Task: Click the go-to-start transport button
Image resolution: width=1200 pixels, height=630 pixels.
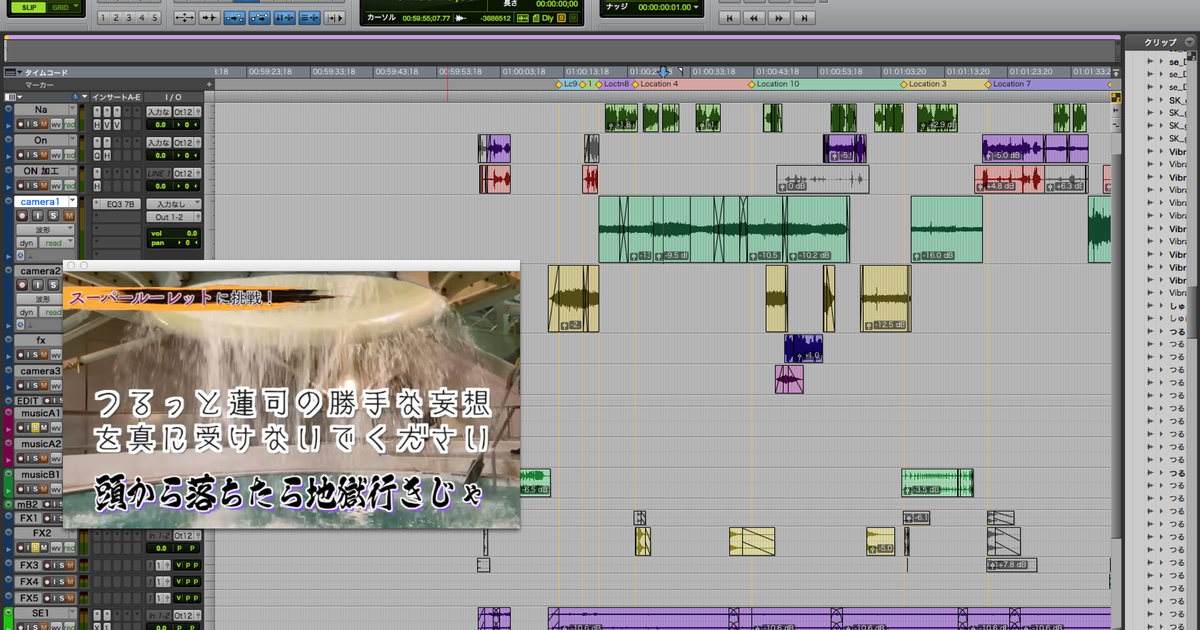Action: pos(731,18)
